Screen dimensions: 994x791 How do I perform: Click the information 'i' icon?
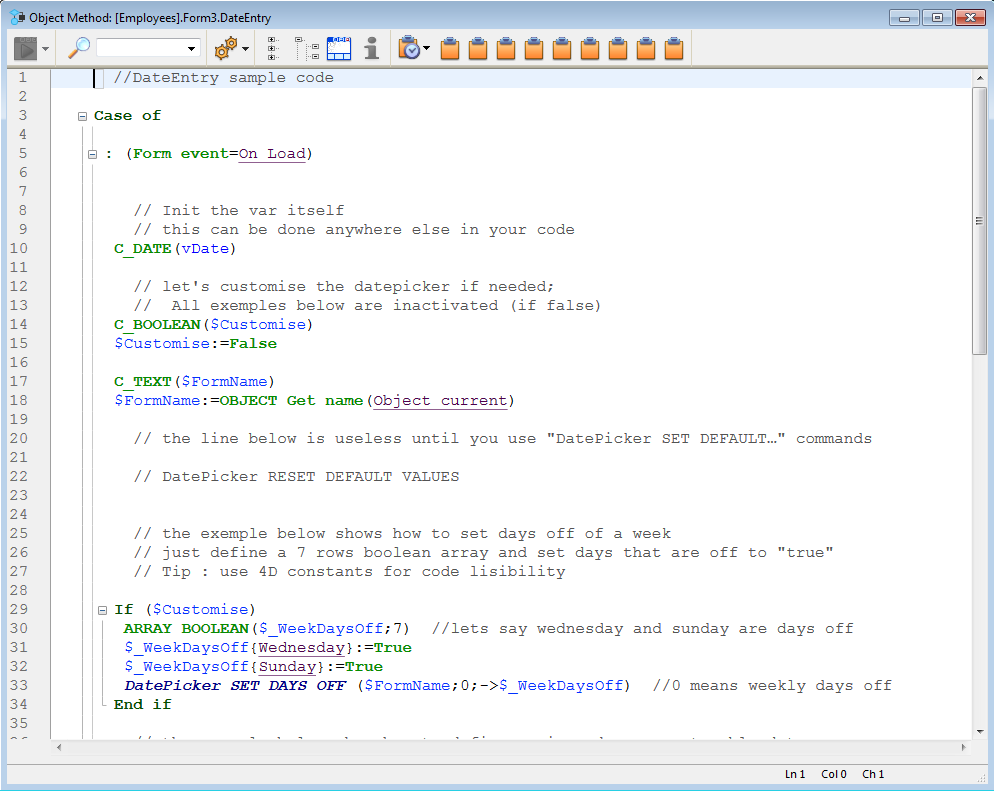click(x=371, y=48)
